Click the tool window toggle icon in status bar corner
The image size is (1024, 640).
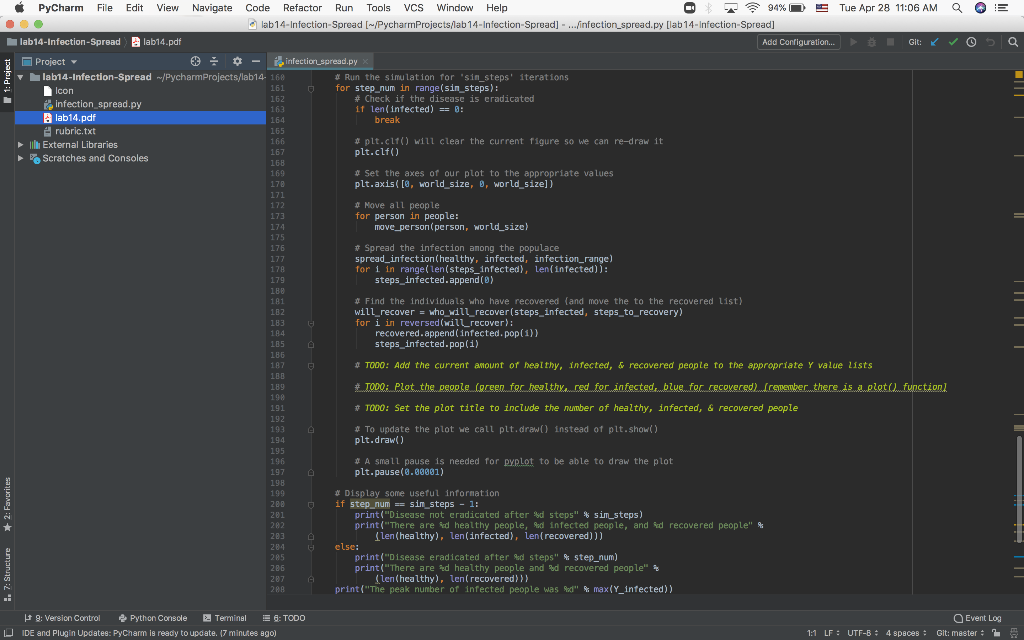click(x=8, y=633)
